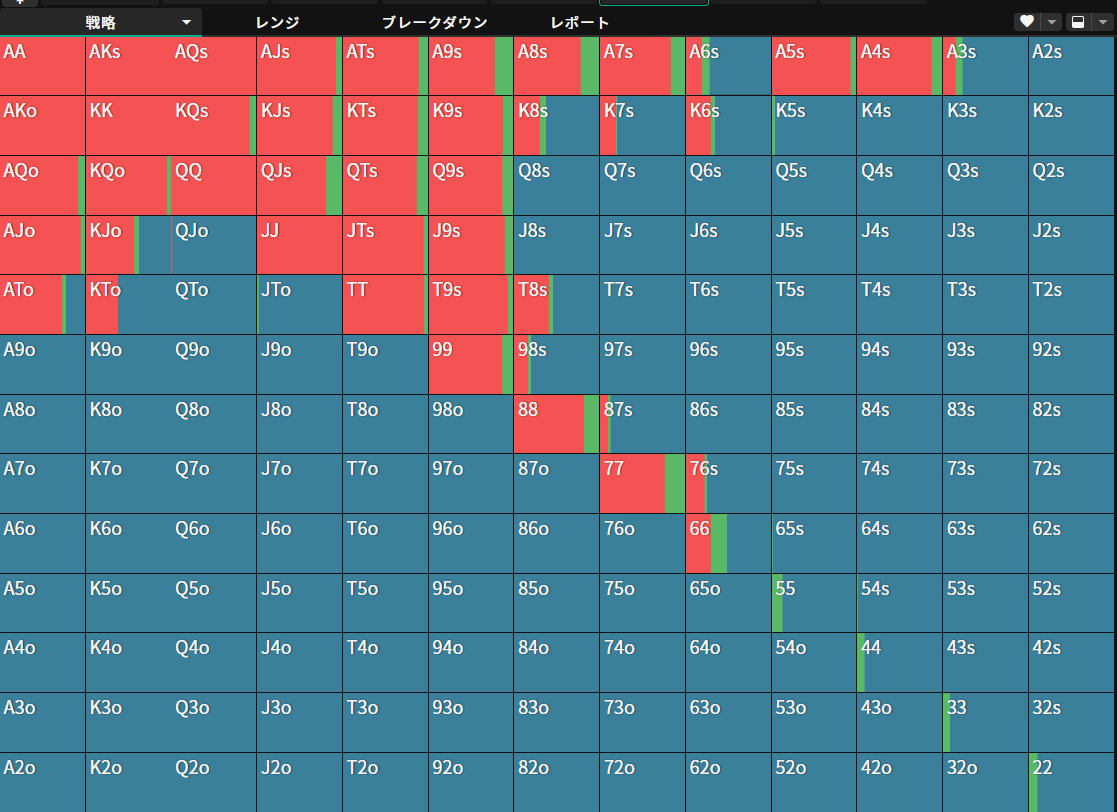Image resolution: width=1117 pixels, height=812 pixels.
Task: Select the KQo hand cell
Action: pyautogui.click(x=128, y=185)
